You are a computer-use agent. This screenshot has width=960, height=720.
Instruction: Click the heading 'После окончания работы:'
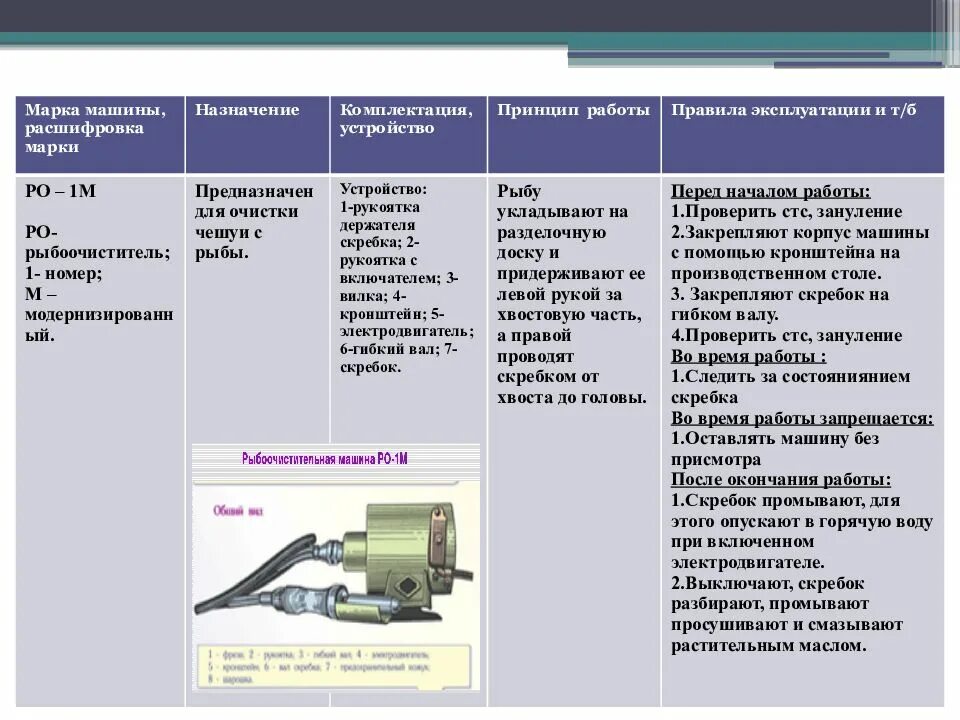(781, 479)
